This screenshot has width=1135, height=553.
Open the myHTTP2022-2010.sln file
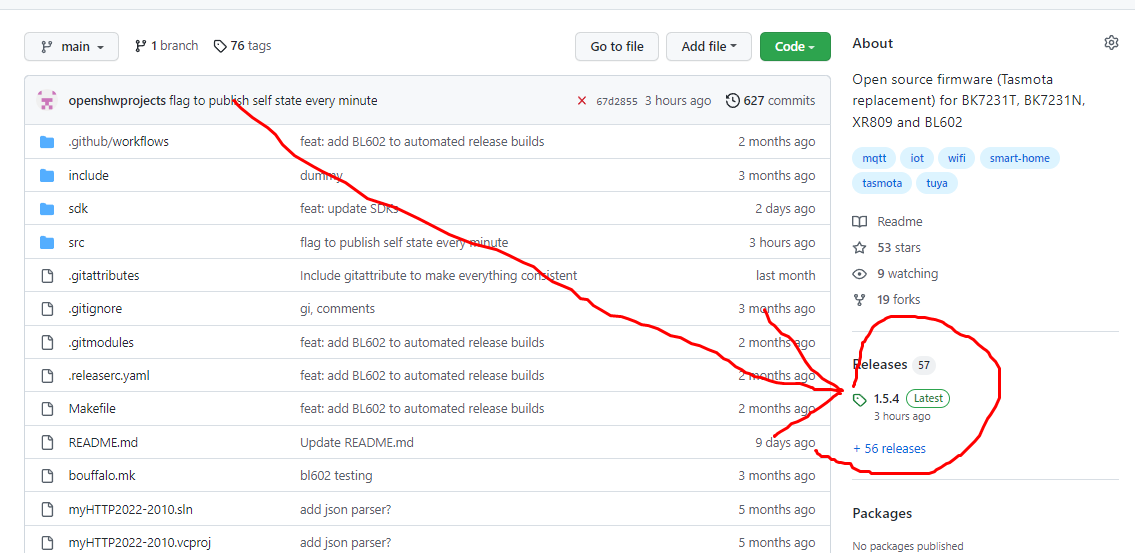coord(130,510)
